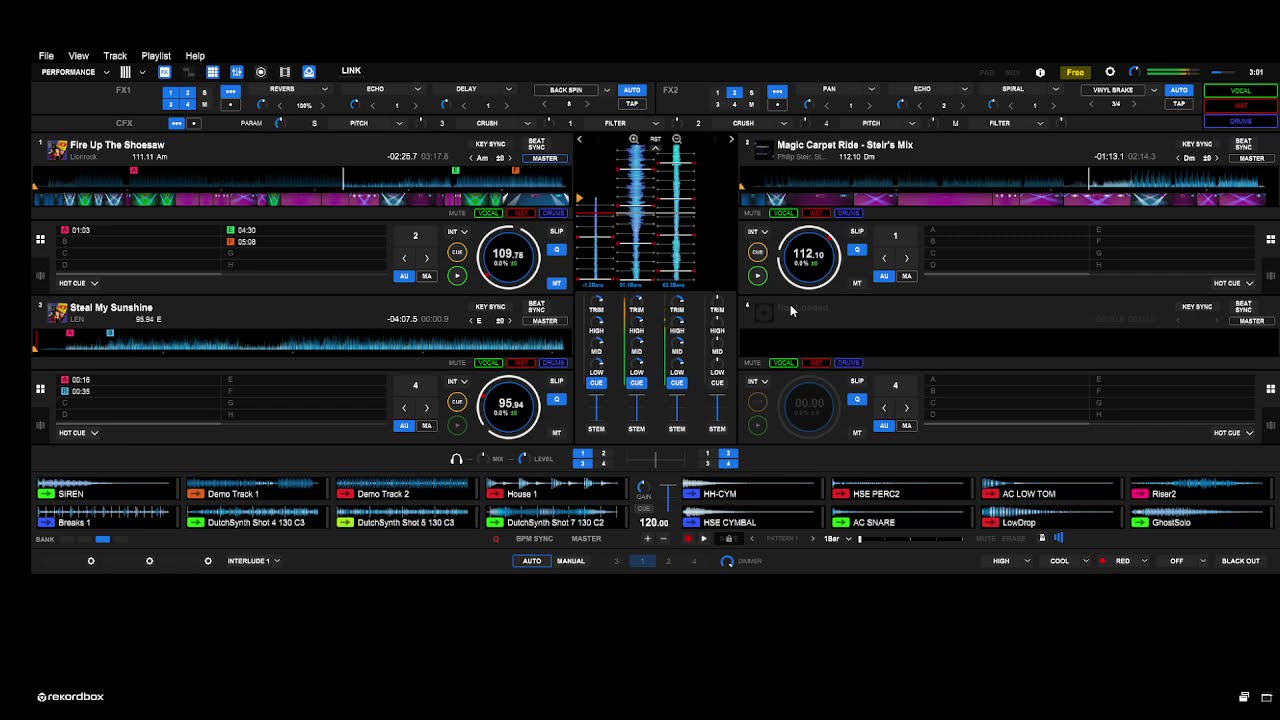This screenshot has height=720, width=1280.
Task: Open the video panel film icon
Action: (285, 72)
